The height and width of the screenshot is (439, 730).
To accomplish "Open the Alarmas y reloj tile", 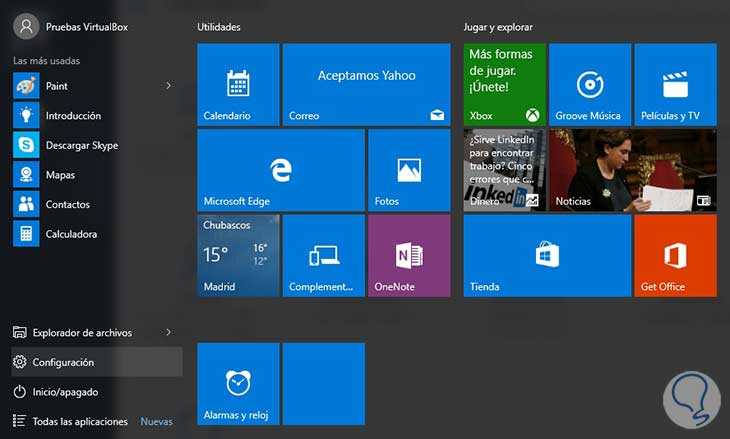I will pos(238,384).
